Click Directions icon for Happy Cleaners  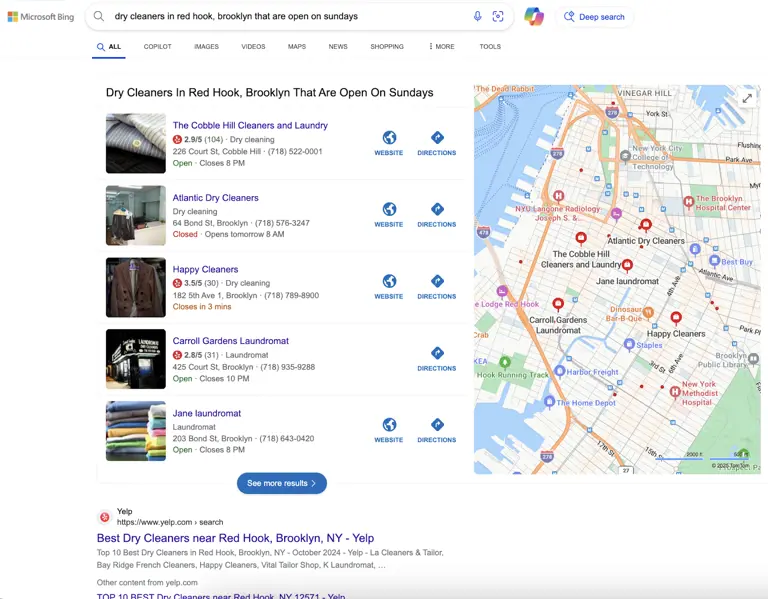pos(436,287)
